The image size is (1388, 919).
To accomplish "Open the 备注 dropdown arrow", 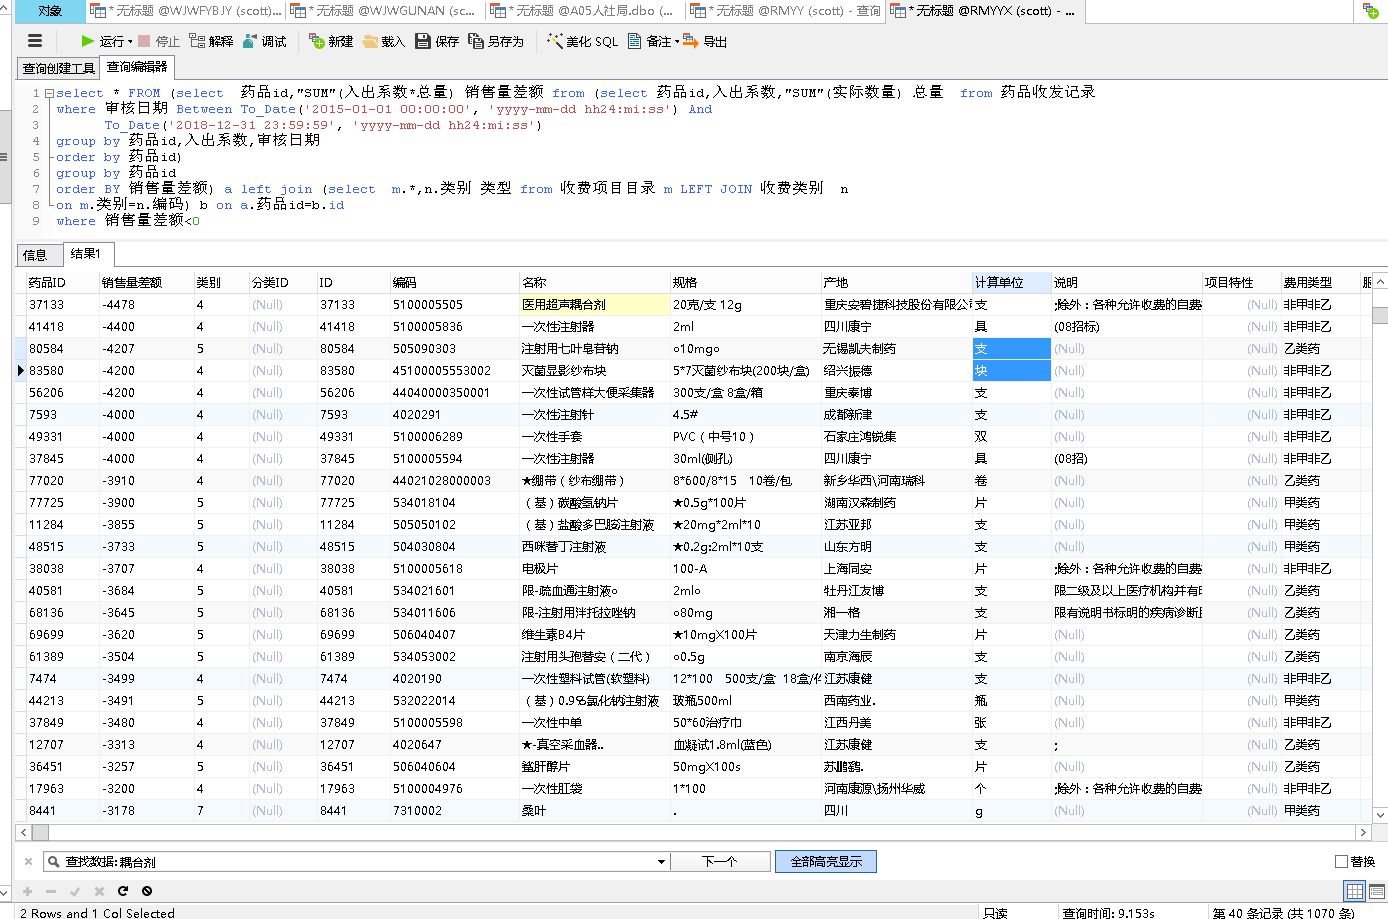I will [677, 42].
